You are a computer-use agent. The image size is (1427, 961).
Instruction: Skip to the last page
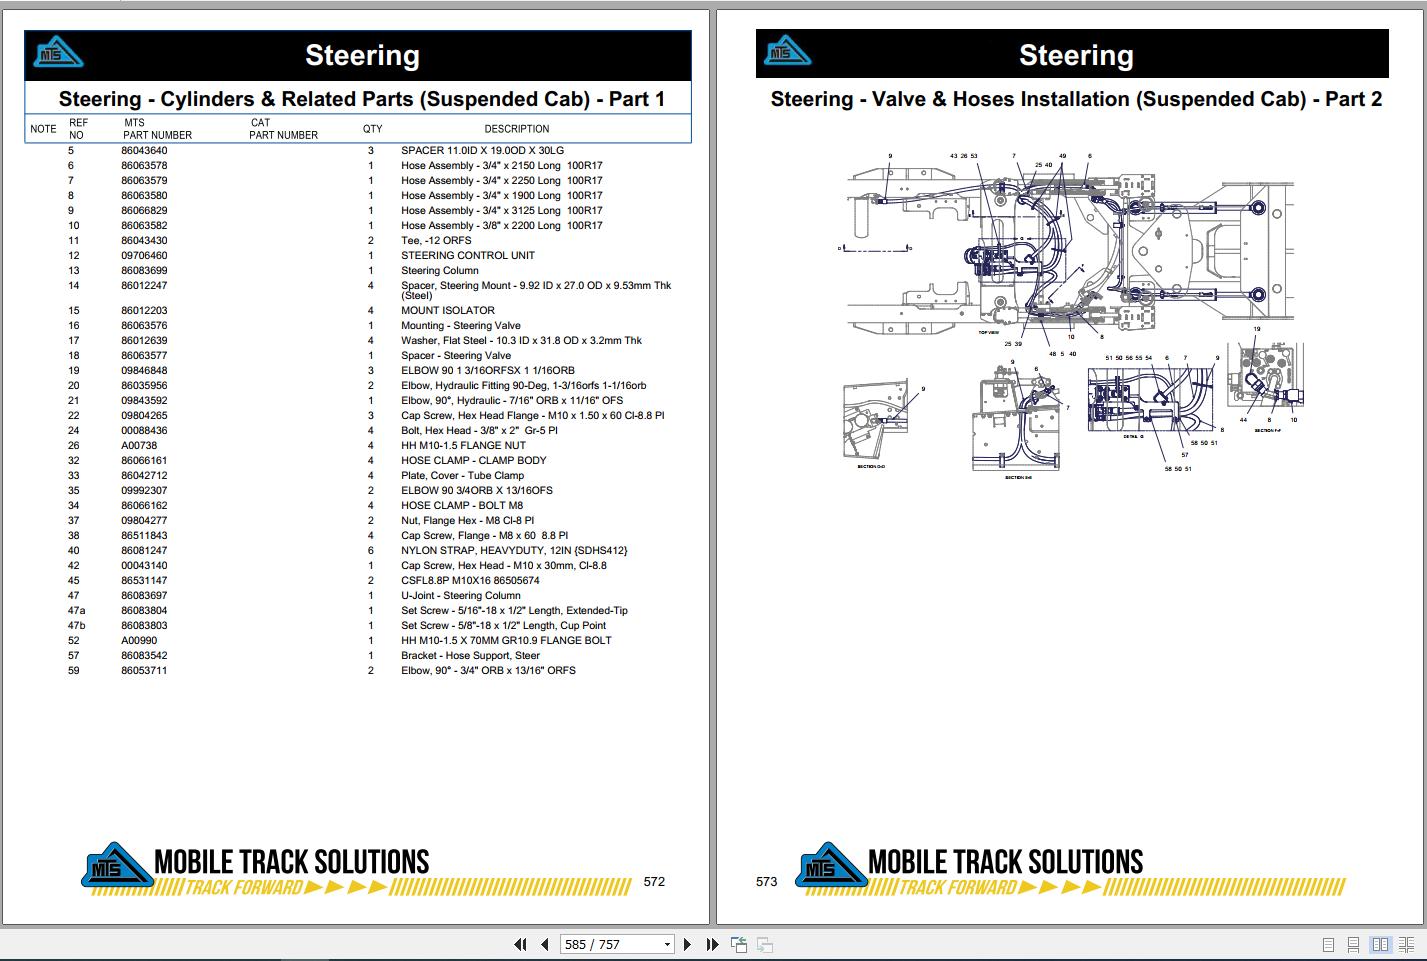711,943
